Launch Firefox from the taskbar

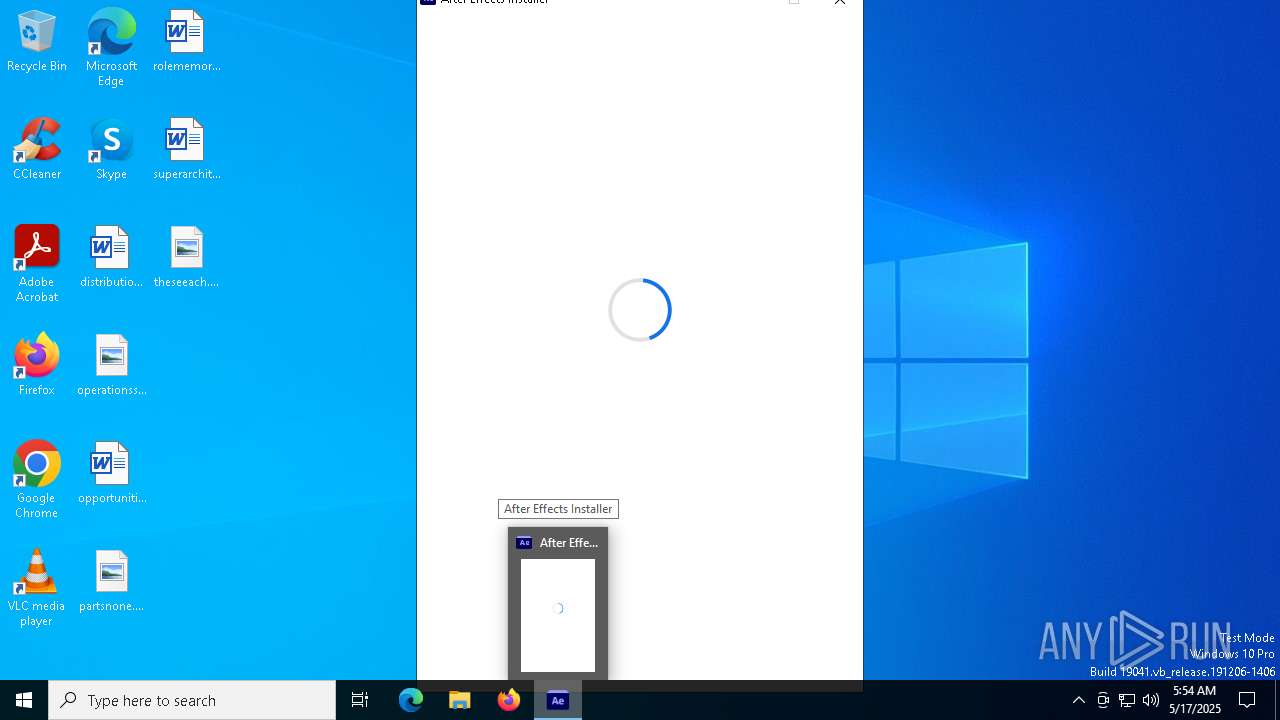click(x=509, y=700)
